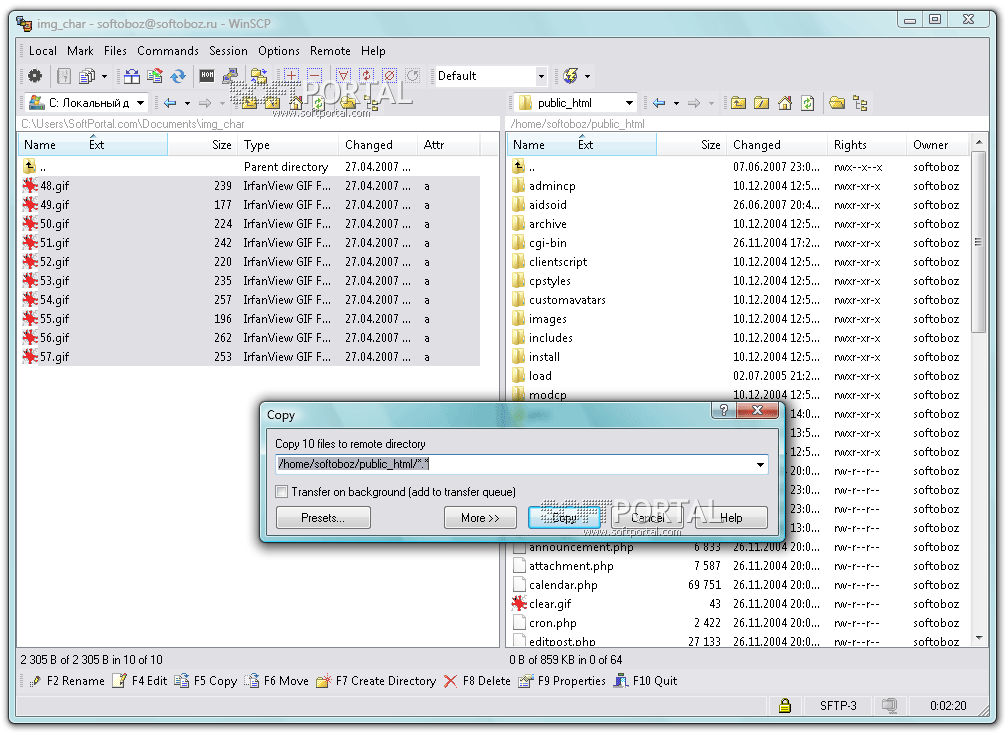Click remote Open Directory folder icon
The height and width of the screenshot is (739, 1005).
[x=837, y=103]
